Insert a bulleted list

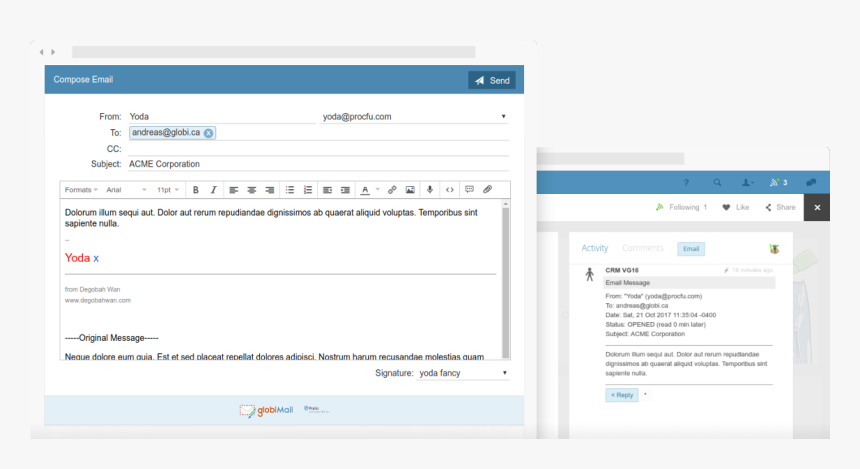[290, 190]
